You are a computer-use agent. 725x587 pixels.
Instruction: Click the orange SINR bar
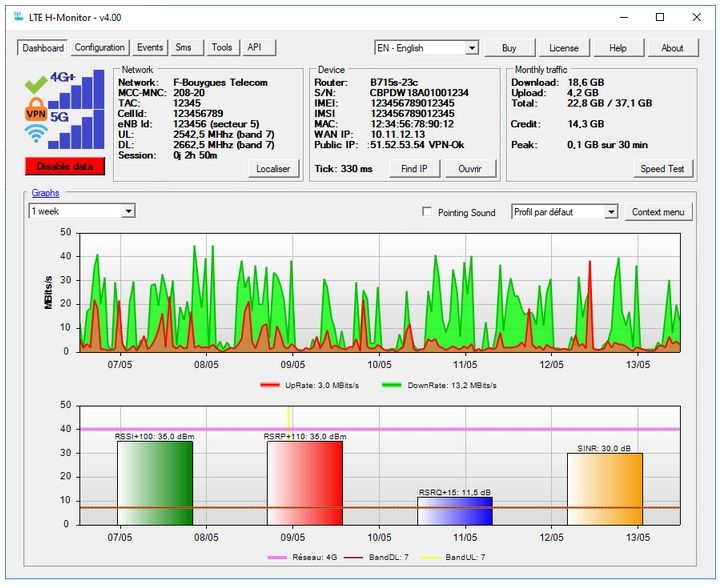click(605, 489)
